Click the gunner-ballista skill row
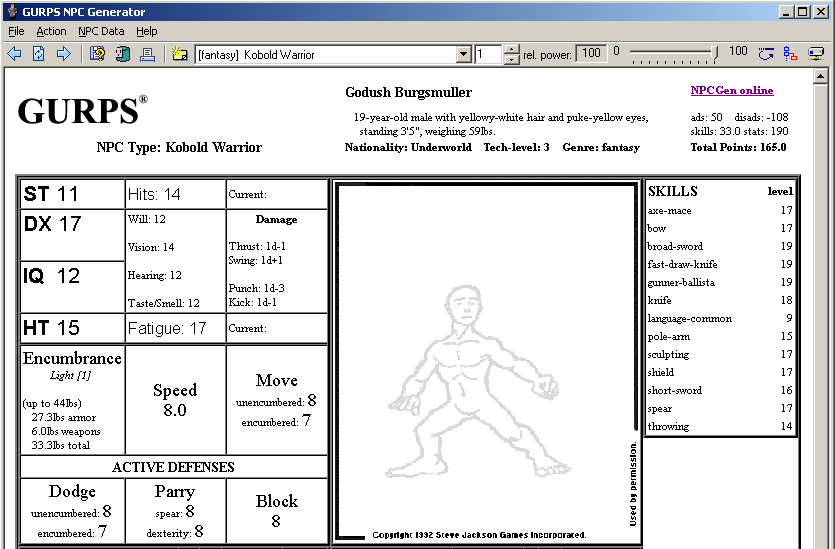 click(720, 282)
